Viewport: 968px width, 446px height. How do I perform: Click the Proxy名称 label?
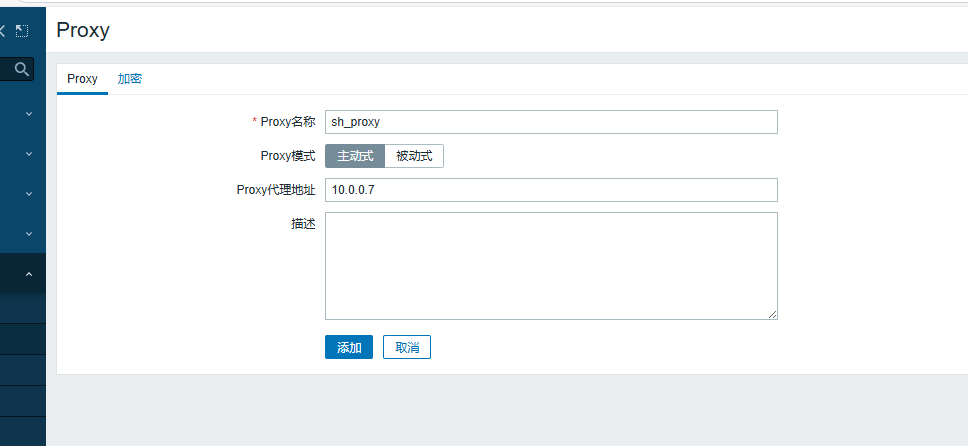coord(288,122)
